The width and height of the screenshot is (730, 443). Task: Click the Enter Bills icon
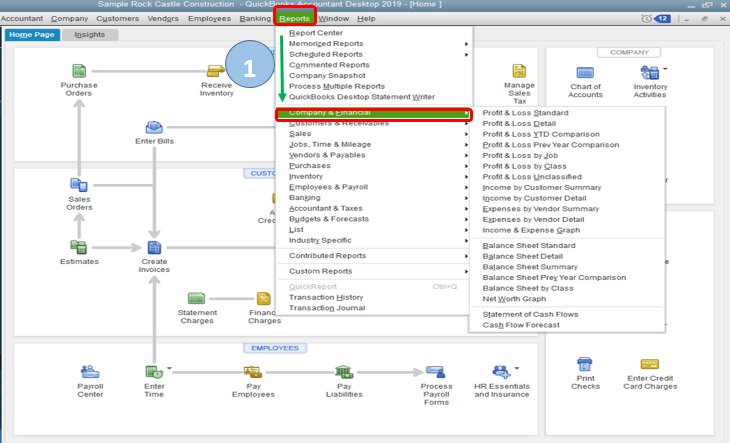[154, 127]
